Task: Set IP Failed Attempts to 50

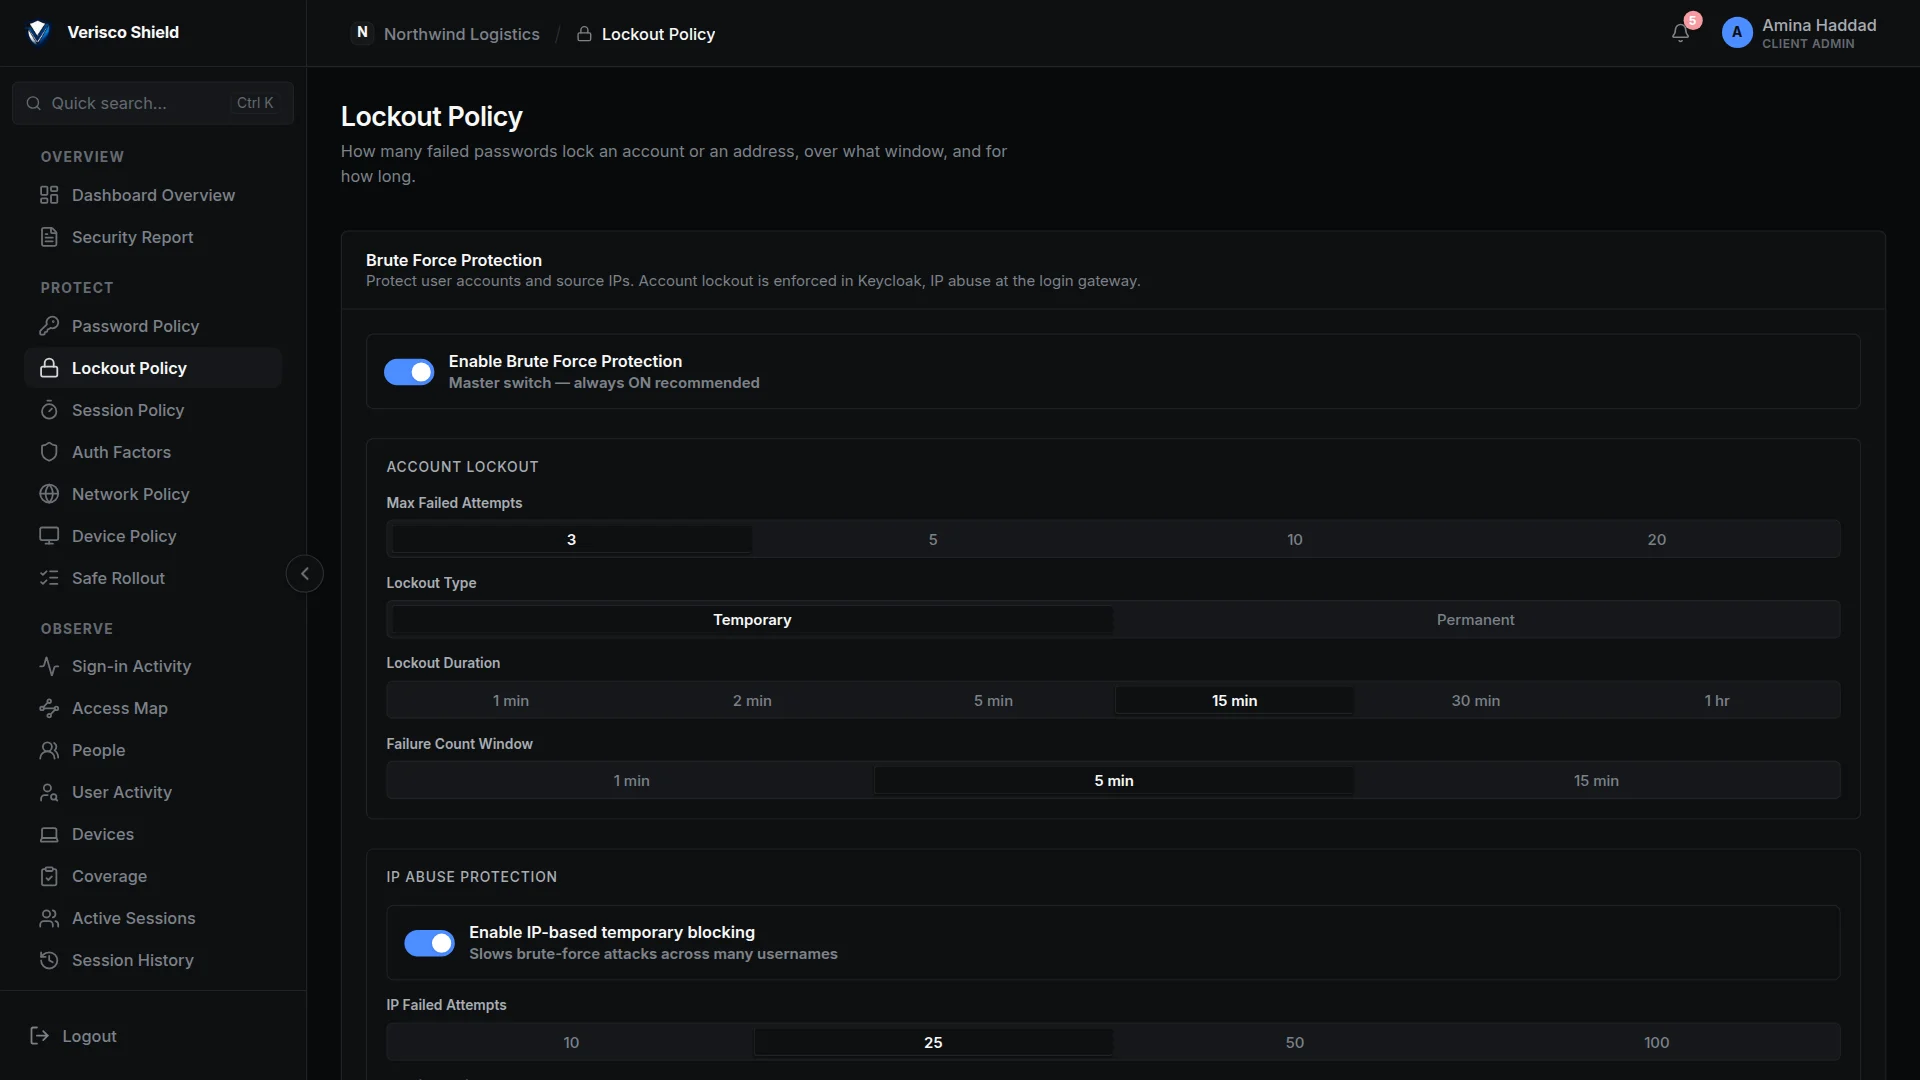Action: coord(1294,1042)
